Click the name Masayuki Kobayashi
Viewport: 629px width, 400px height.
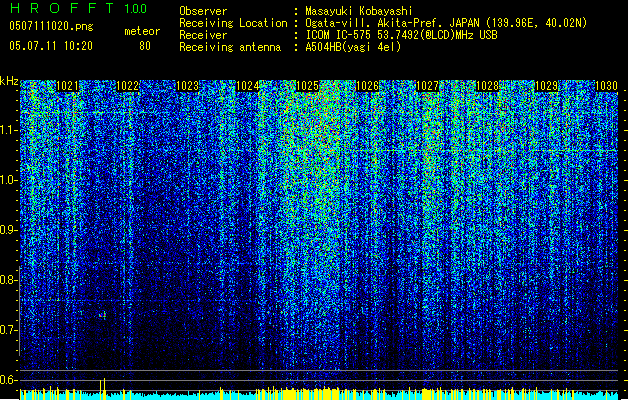tap(359, 11)
